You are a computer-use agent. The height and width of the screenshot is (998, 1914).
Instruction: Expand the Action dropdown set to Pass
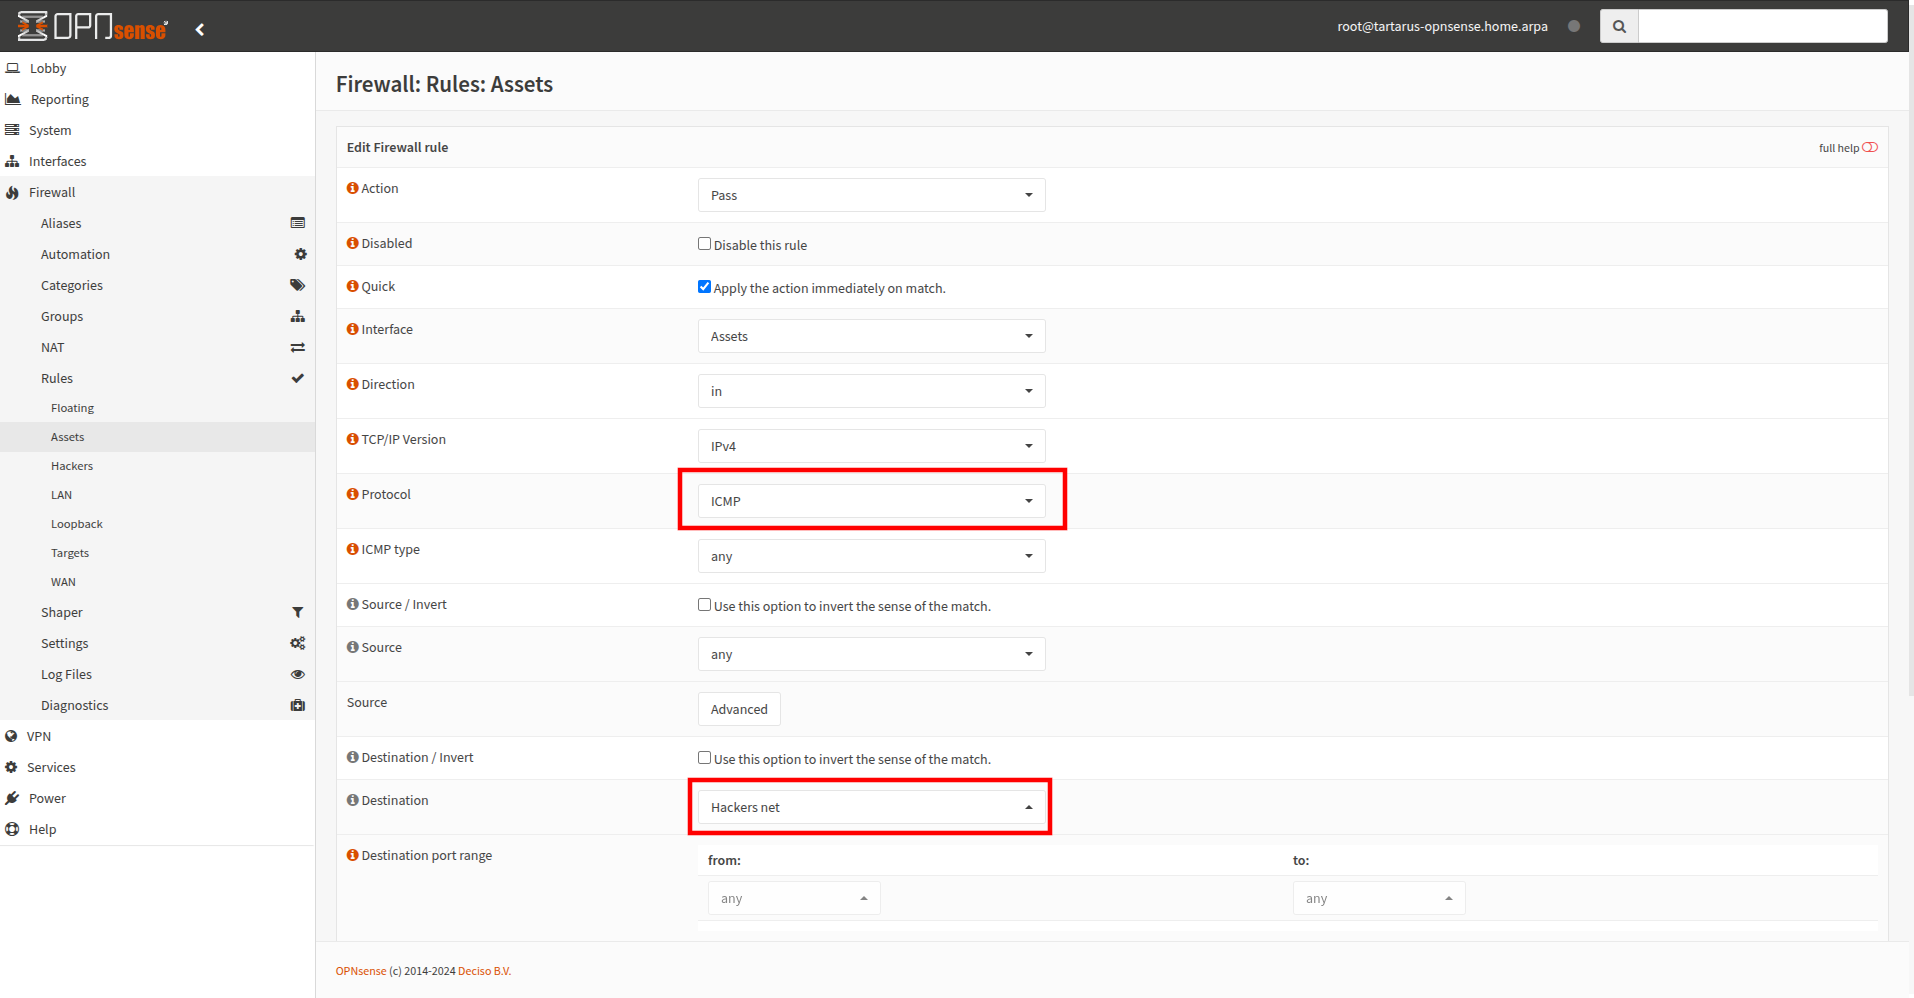point(871,195)
